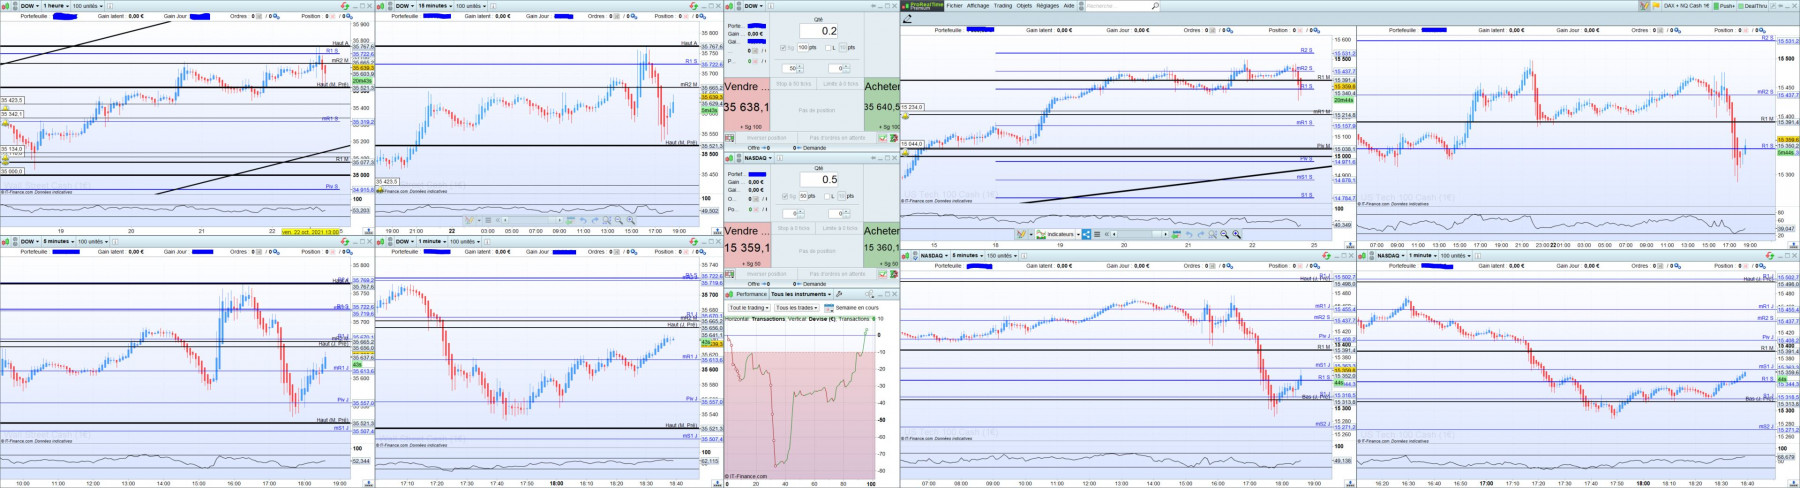Click DAX + NQ Cash 1€ workspace button

click(x=1686, y=6)
